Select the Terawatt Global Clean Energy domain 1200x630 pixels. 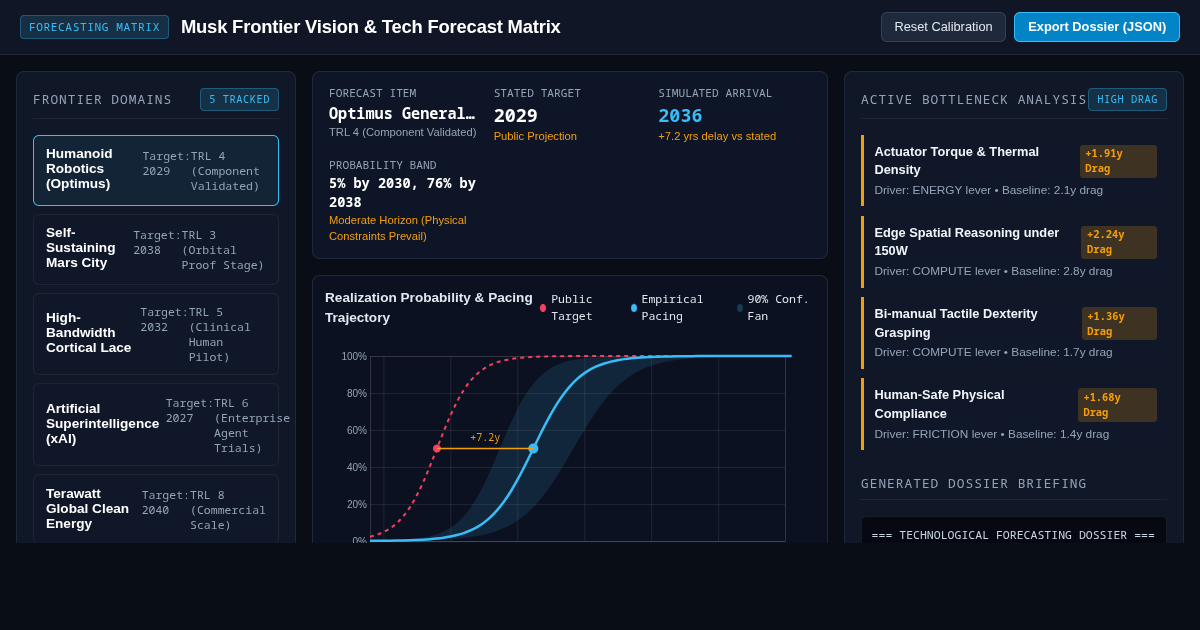[156, 509]
